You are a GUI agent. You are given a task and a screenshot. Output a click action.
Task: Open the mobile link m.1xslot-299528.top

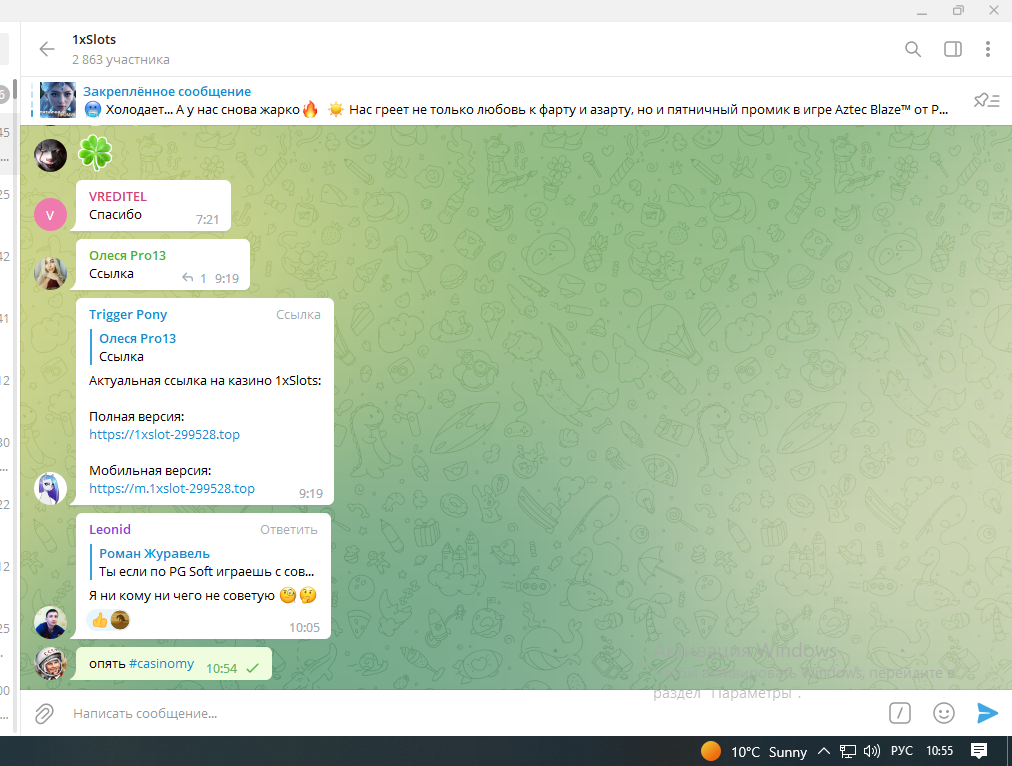pyautogui.click(x=172, y=489)
